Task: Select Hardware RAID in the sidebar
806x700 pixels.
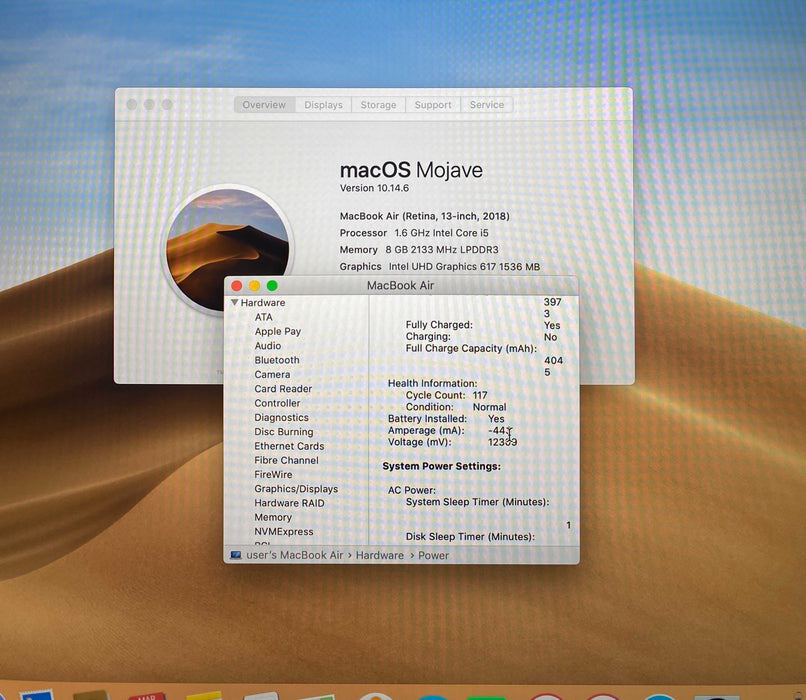Action: (289, 503)
